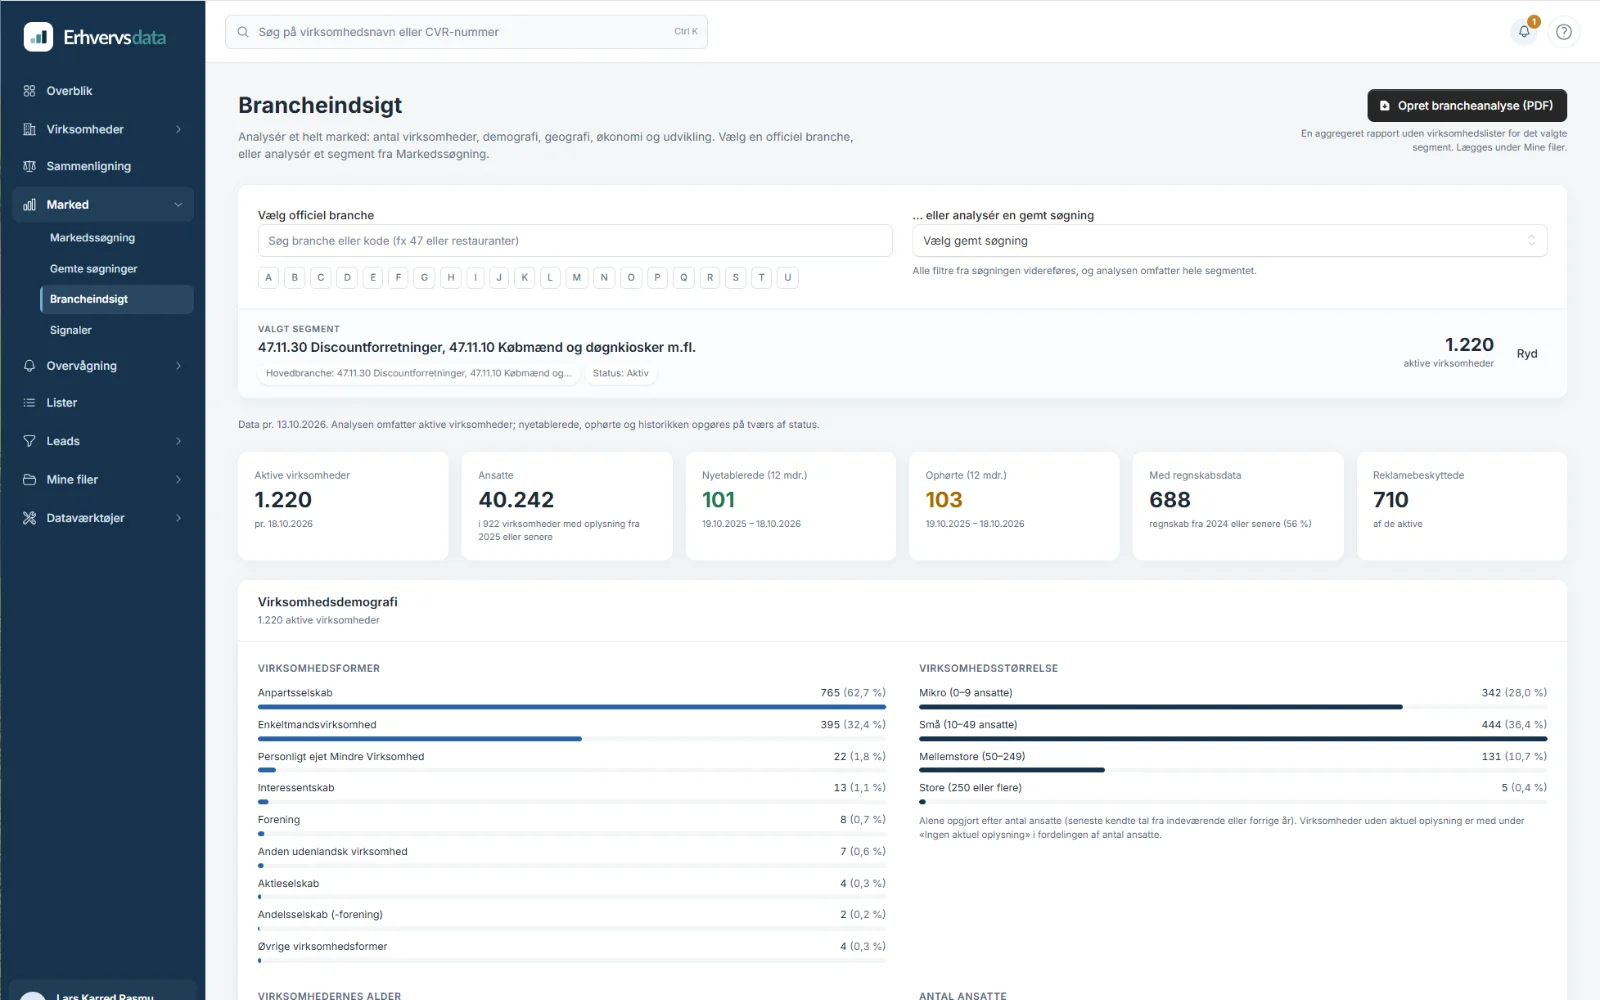
Task: Click the Dataværktøjer tools icon
Action: pyautogui.click(x=29, y=518)
